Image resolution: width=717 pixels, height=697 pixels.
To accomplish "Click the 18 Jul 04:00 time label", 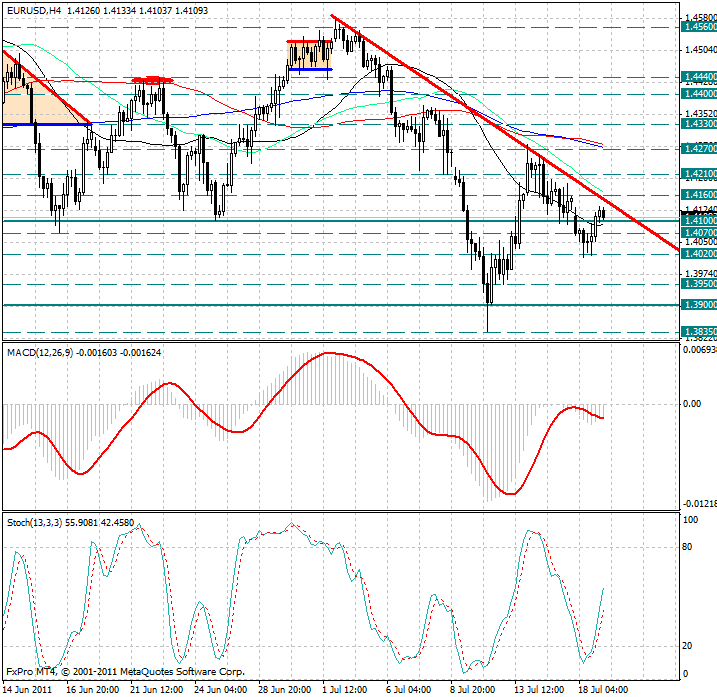I will click(603, 689).
